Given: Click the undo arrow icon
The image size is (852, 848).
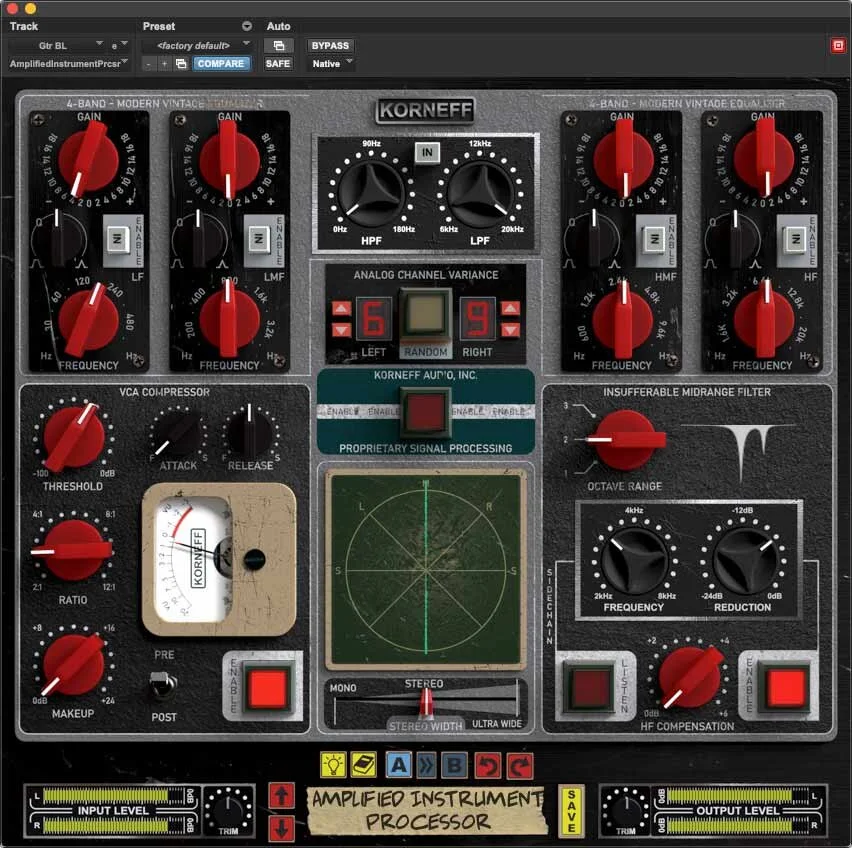Looking at the screenshot, I should (487, 766).
